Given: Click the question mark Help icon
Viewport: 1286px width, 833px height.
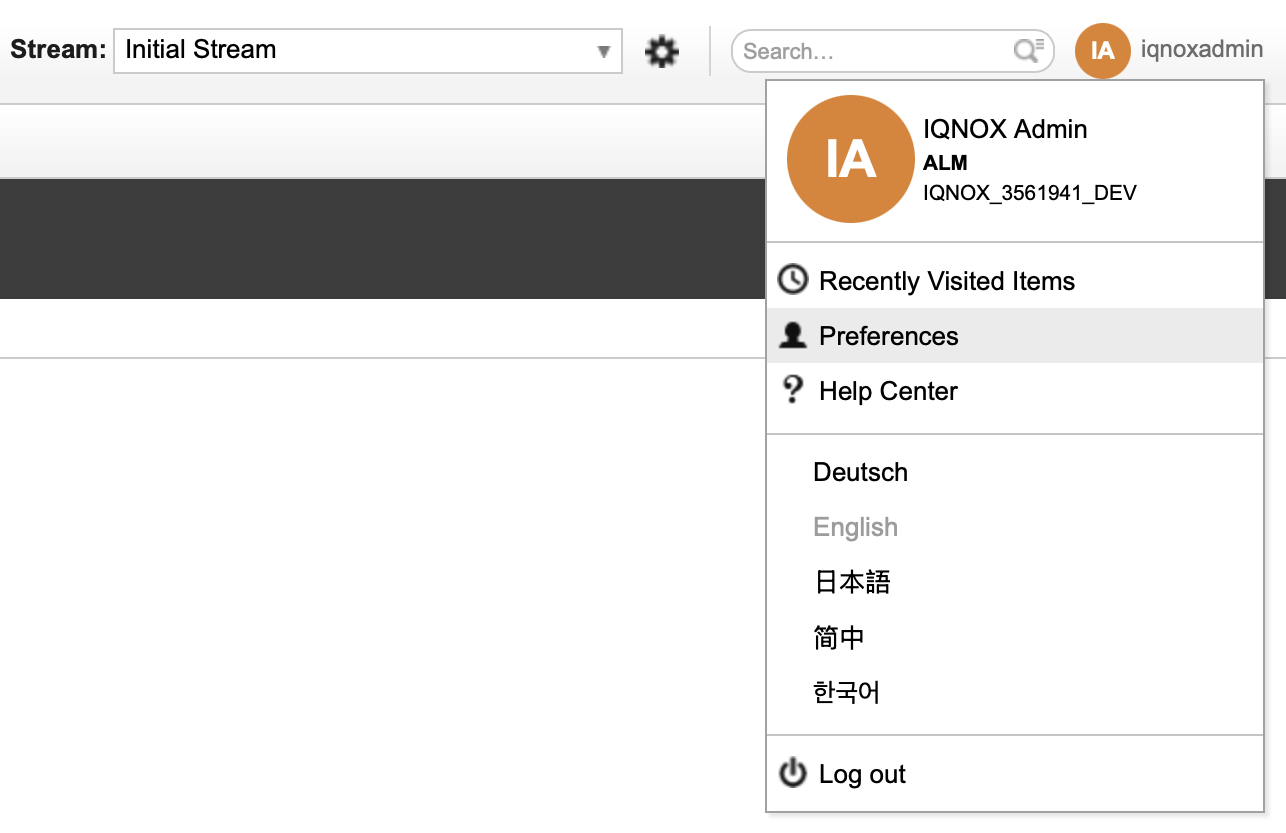Looking at the screenshot, I should tap(793, 390).
